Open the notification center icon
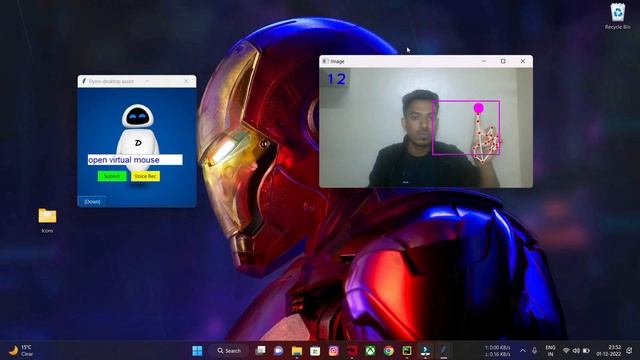Screen dimensions: 640x360 629,351
